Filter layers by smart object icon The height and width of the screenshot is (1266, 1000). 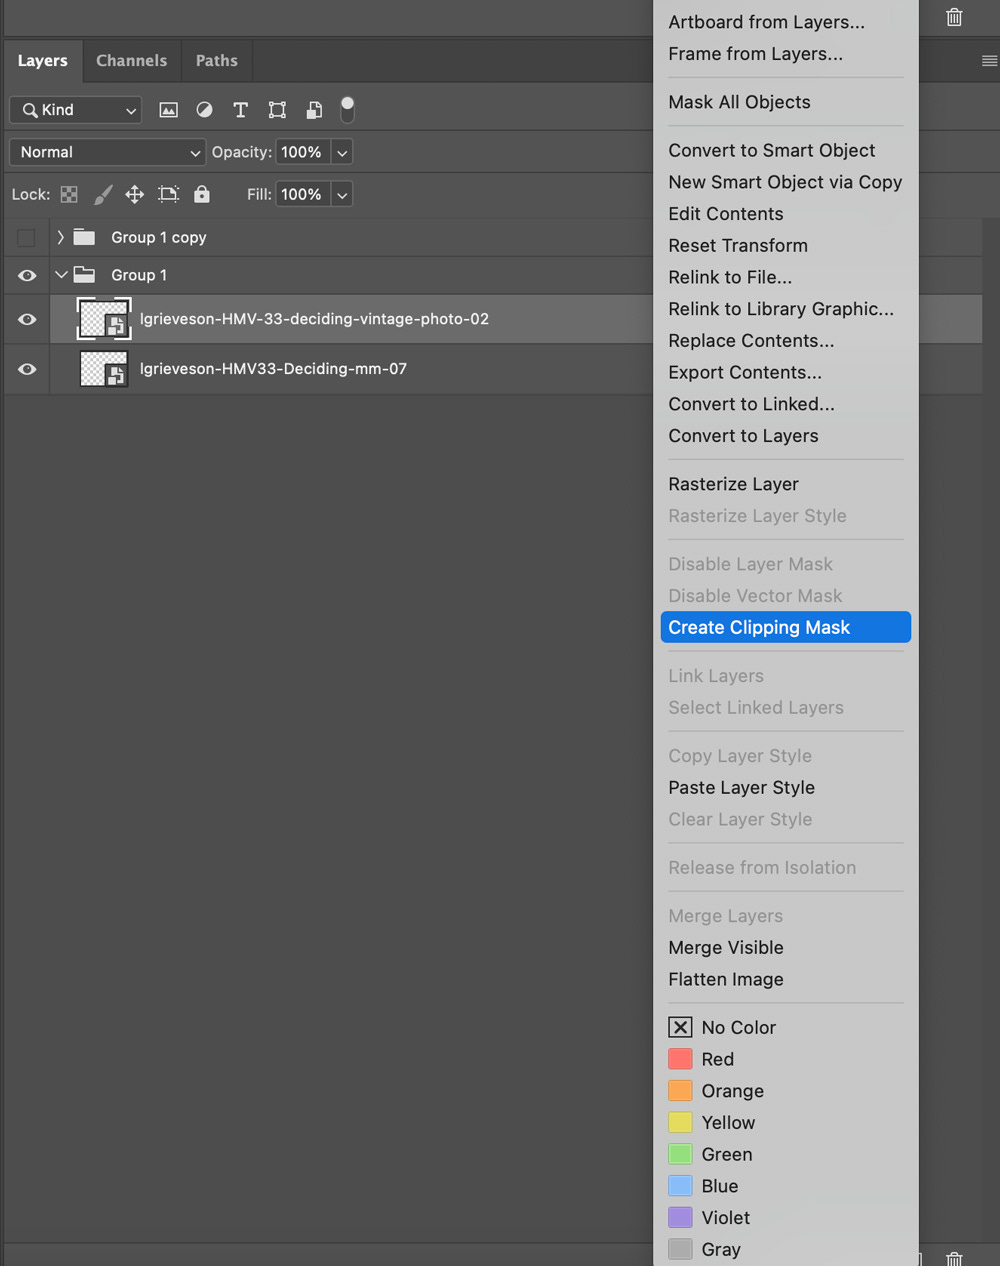pos(313,110)
